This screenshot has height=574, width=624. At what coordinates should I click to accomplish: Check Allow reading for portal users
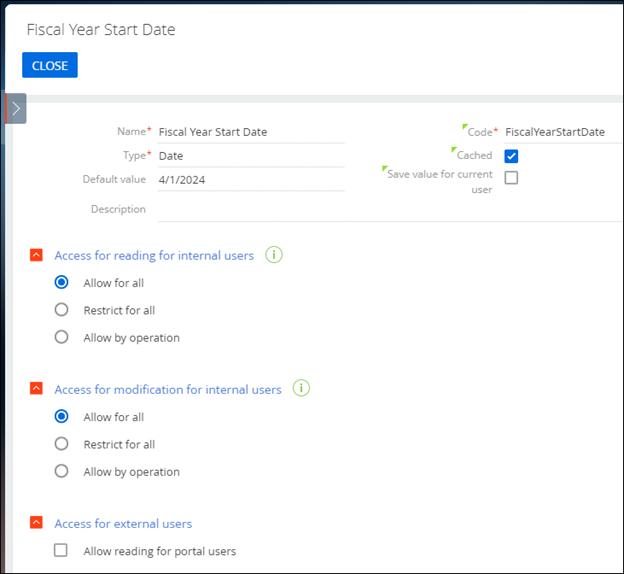(x=61, y=550)
